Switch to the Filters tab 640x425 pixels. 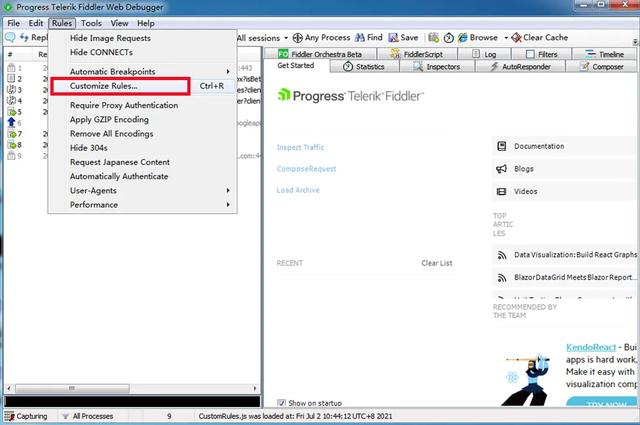542,54
